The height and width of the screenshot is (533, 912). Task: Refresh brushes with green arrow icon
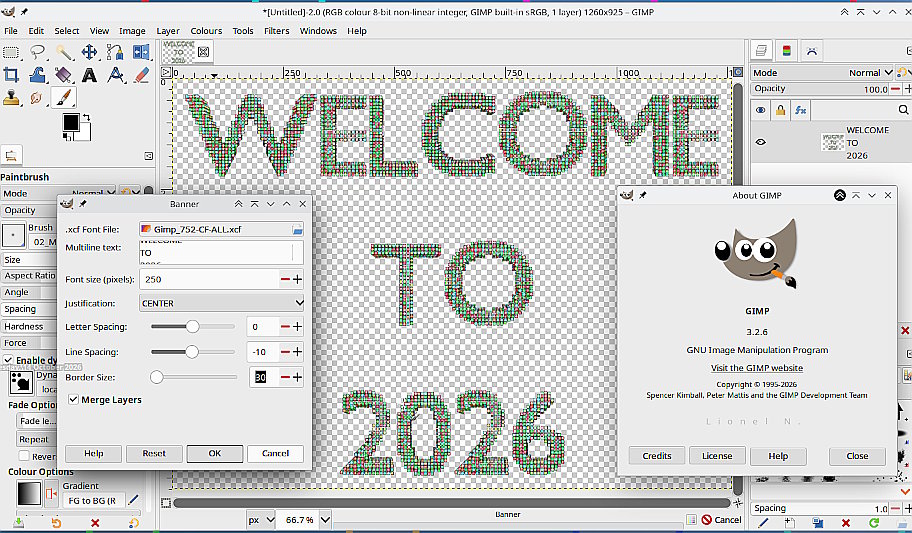click(x=874, y=523)
